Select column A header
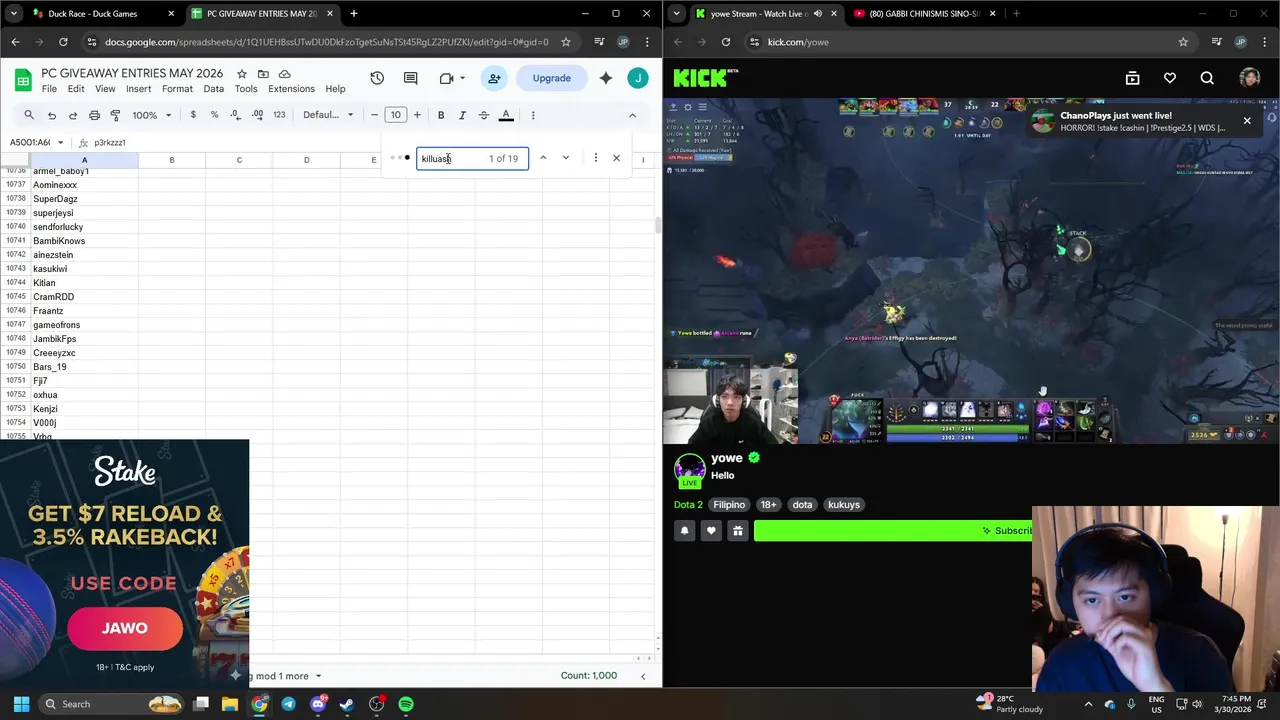This screenshot has height=720, width=1280. coord(84,160)
